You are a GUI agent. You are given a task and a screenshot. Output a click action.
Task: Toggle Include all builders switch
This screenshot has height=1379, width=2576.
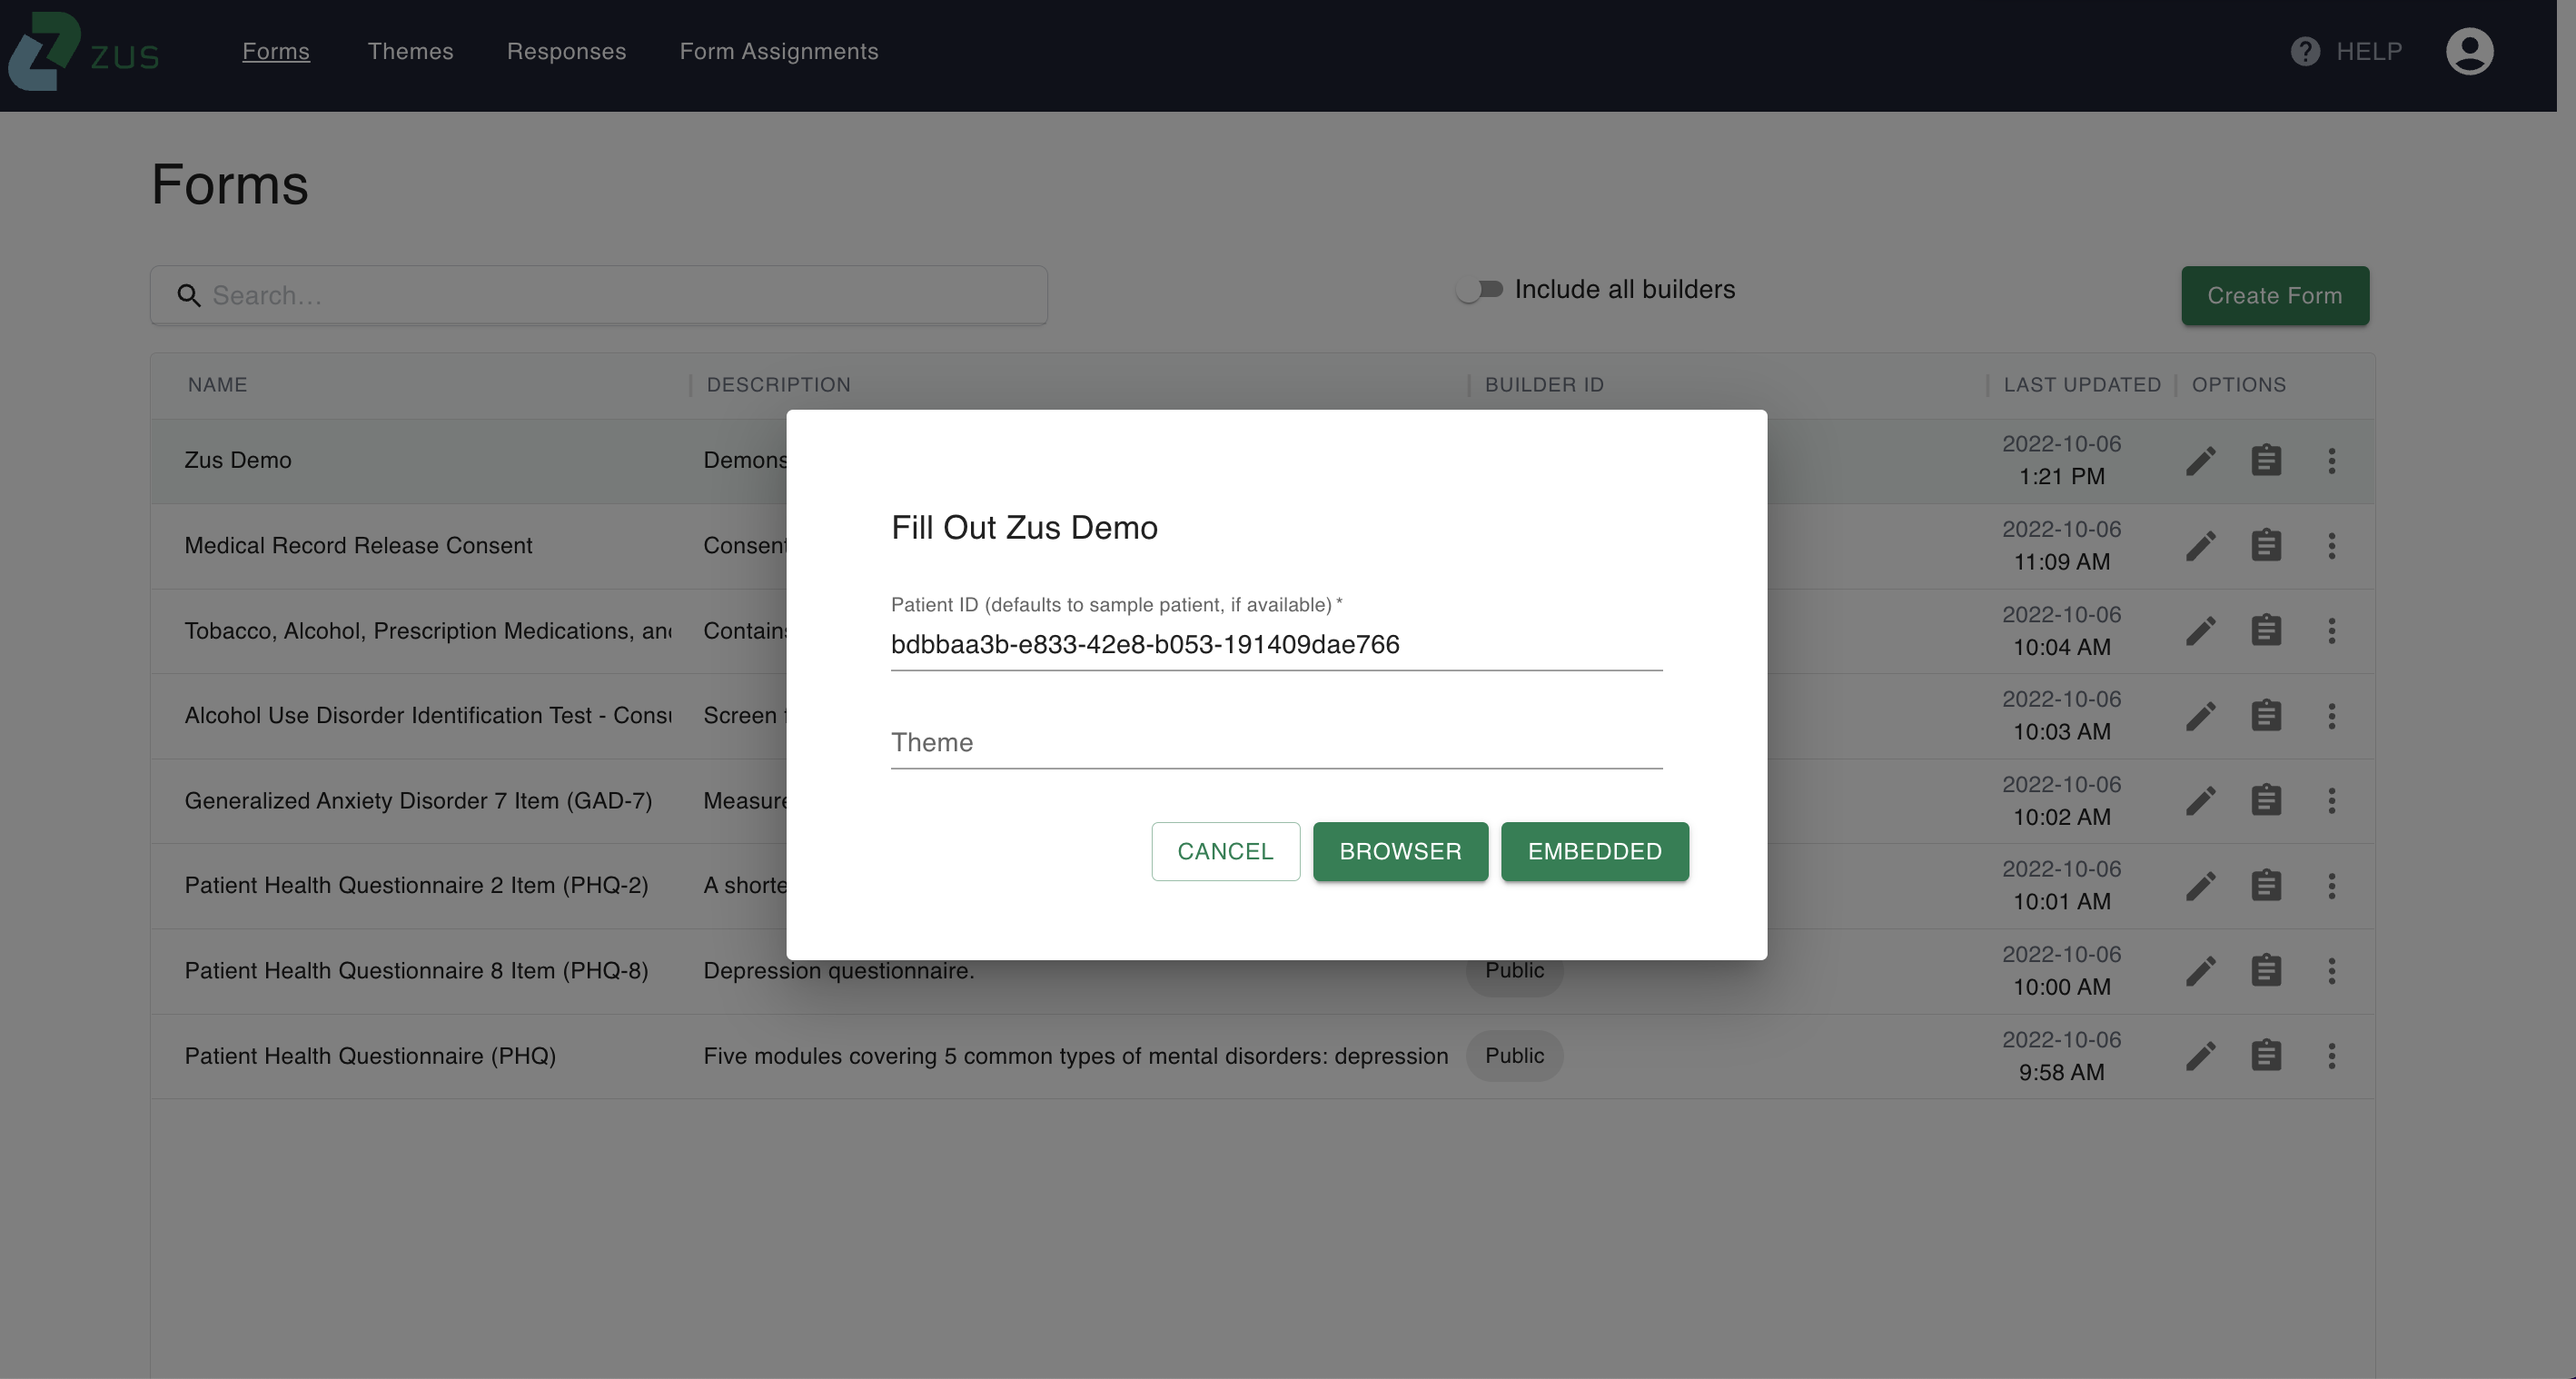point(1479,290)
